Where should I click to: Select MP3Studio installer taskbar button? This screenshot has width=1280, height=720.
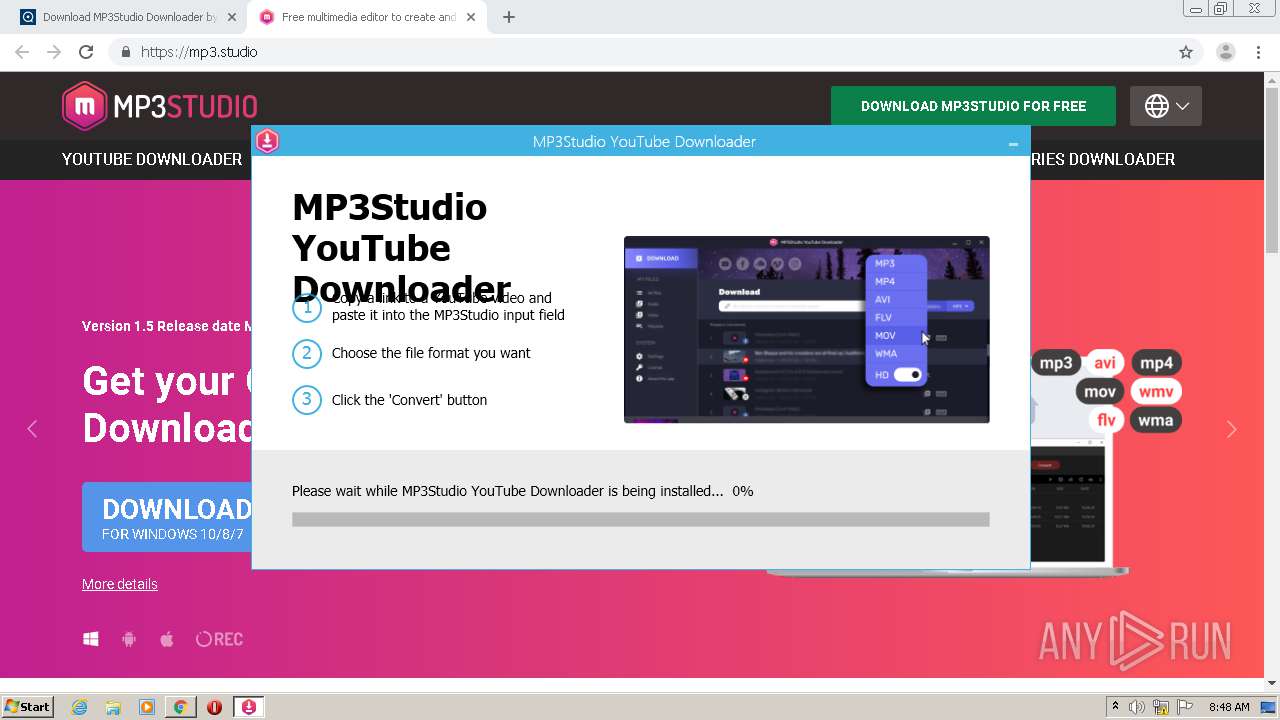[249, 707]
